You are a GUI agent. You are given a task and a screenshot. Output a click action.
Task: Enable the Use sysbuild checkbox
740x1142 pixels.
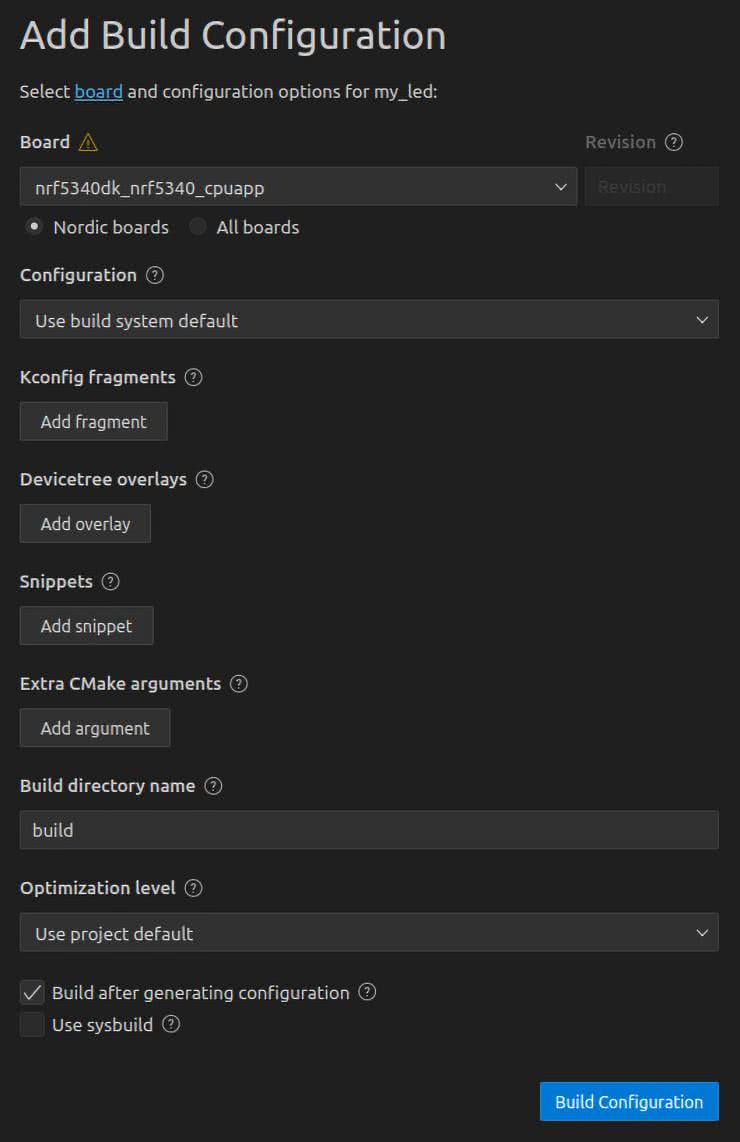[x=33, y=1025]
